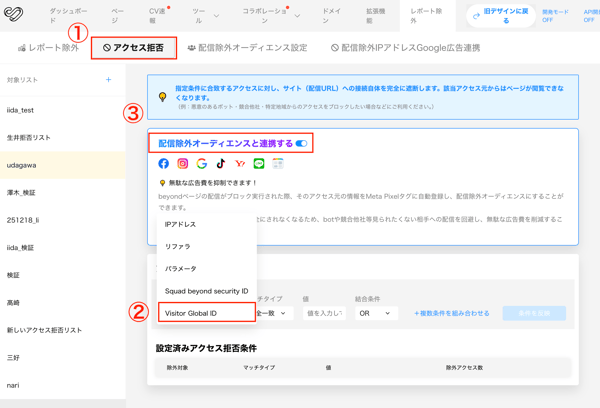Select the iida_test list
Viewport: 600px width, 408px height.
[63, 110]
